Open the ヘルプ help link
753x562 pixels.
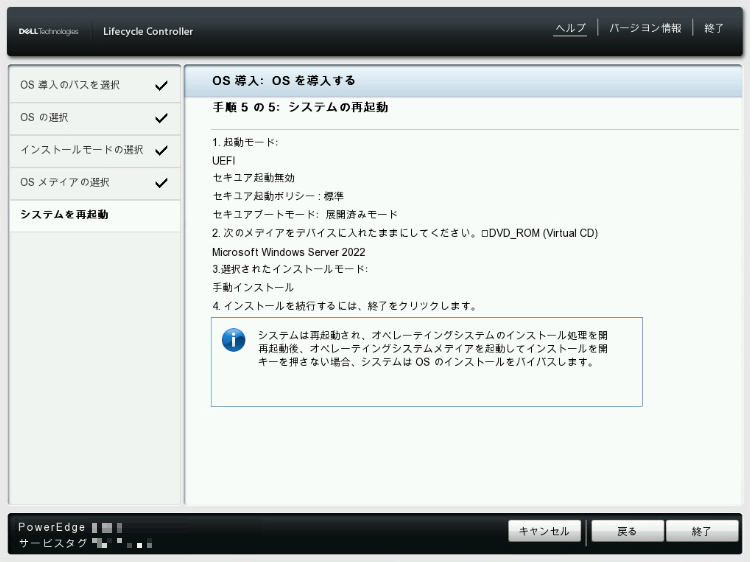[x=570, y=28]
